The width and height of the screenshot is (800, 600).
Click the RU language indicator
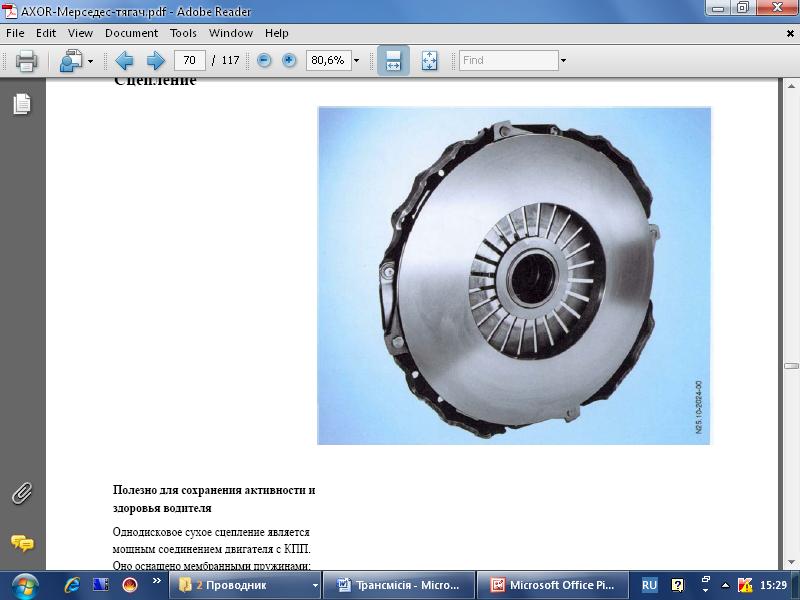pos(649,585)
